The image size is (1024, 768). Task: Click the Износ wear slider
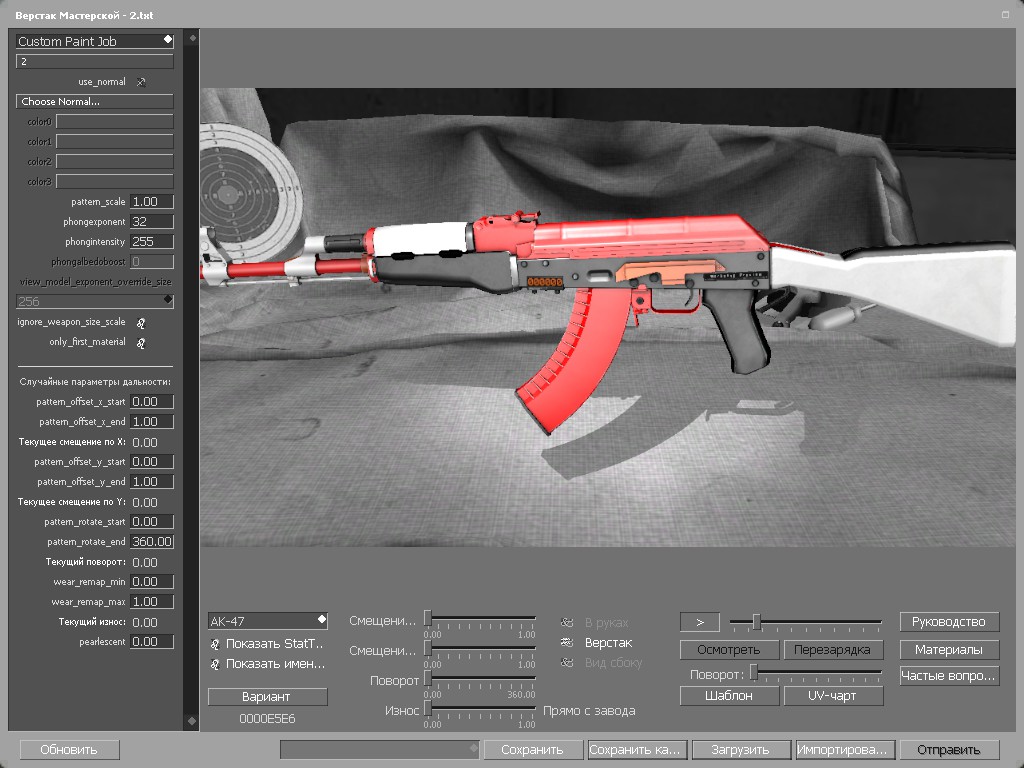click(x=480, y=708)
